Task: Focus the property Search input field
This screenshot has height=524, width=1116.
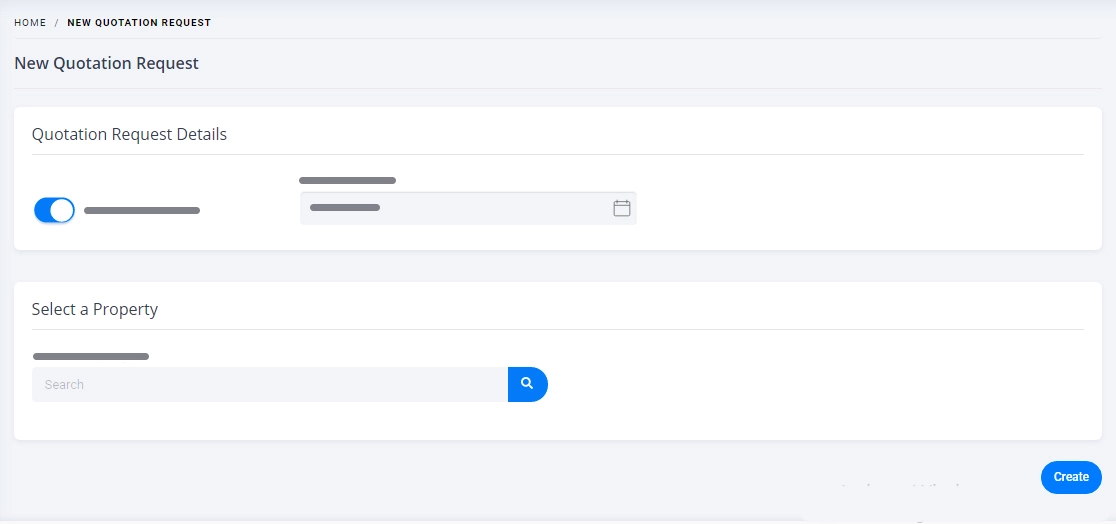Action: click(270, 384)
